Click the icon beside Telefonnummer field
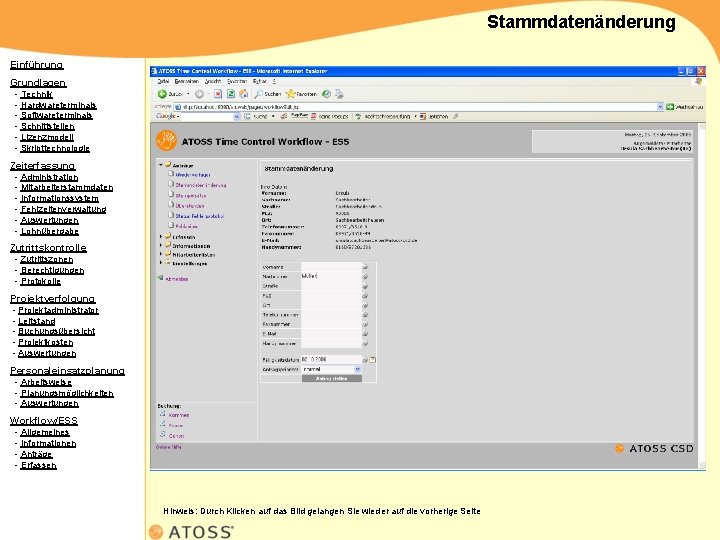 tap(366, 315)
